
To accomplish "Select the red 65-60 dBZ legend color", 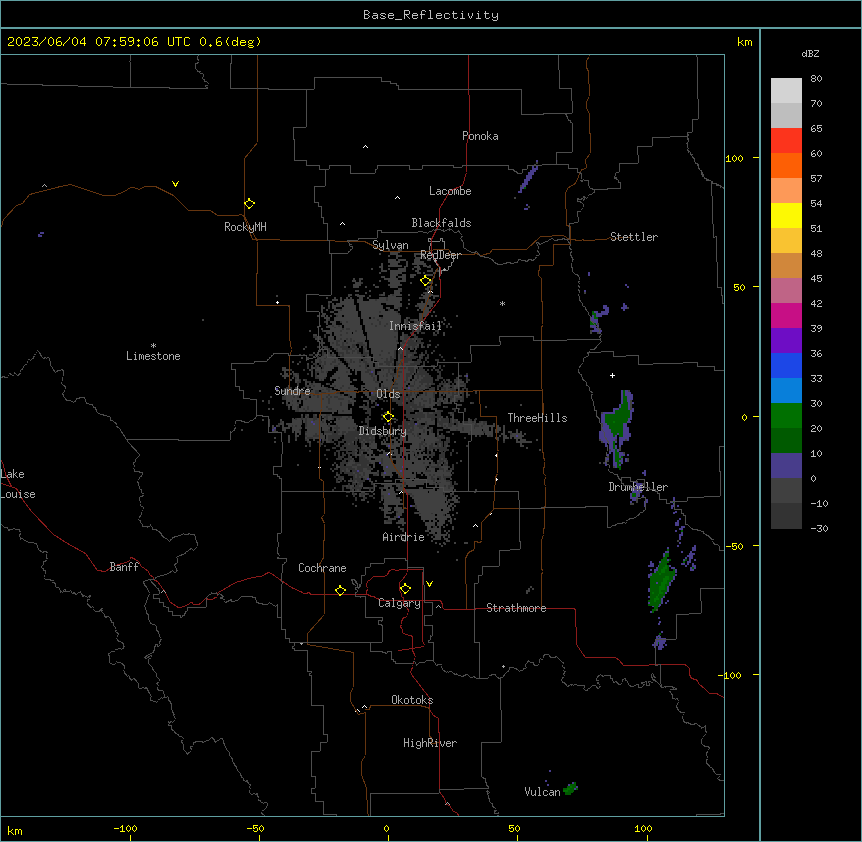I will coord(786,140).
